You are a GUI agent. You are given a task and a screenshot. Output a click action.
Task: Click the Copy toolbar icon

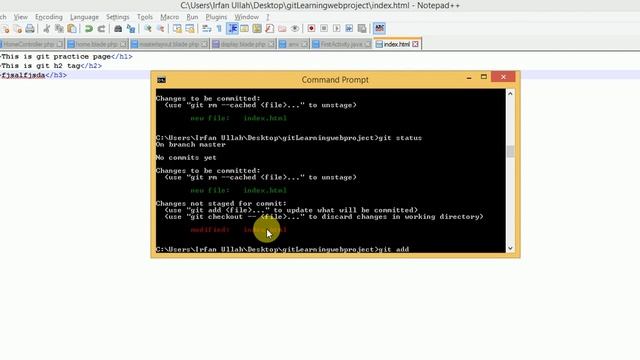[x=59, y=29]
